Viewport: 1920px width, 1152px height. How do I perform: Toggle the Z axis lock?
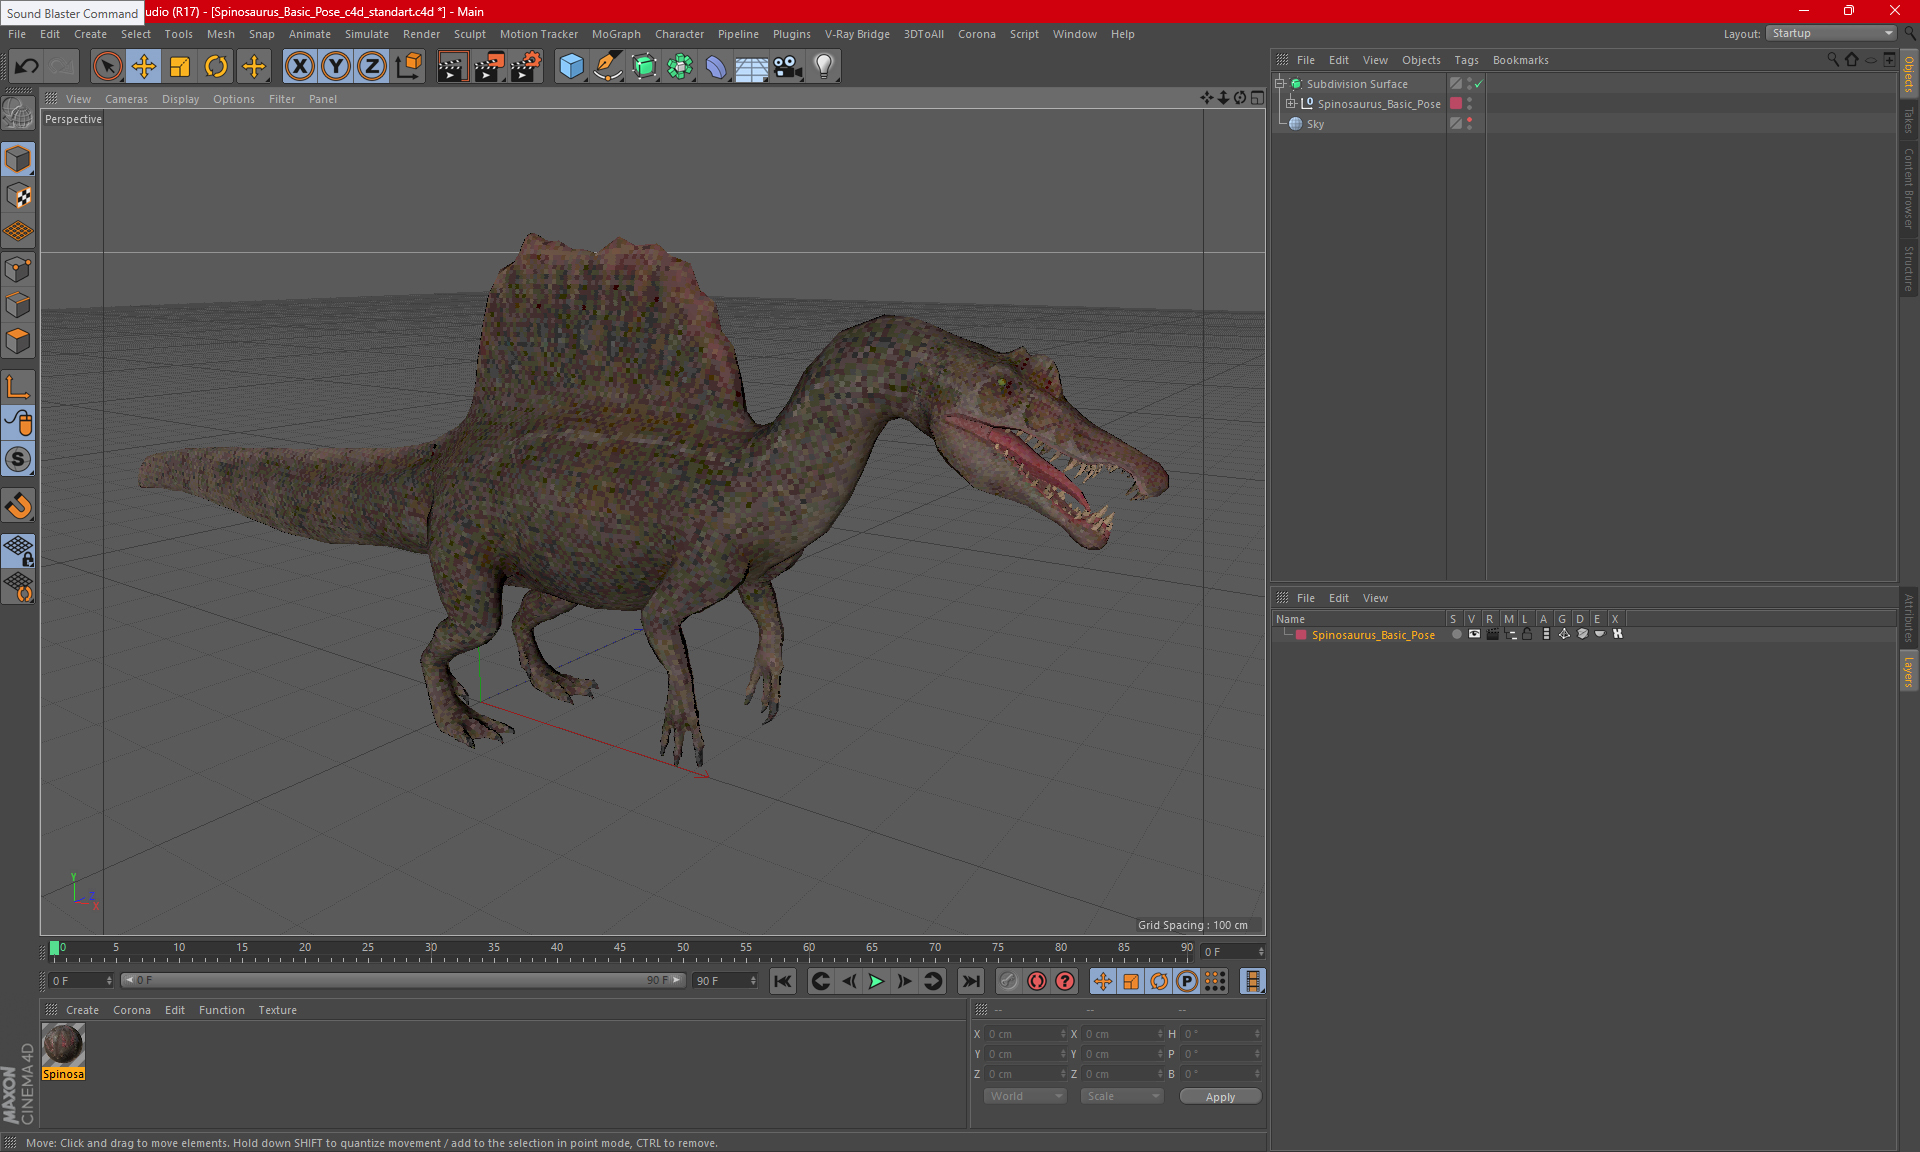pos(372,67)
